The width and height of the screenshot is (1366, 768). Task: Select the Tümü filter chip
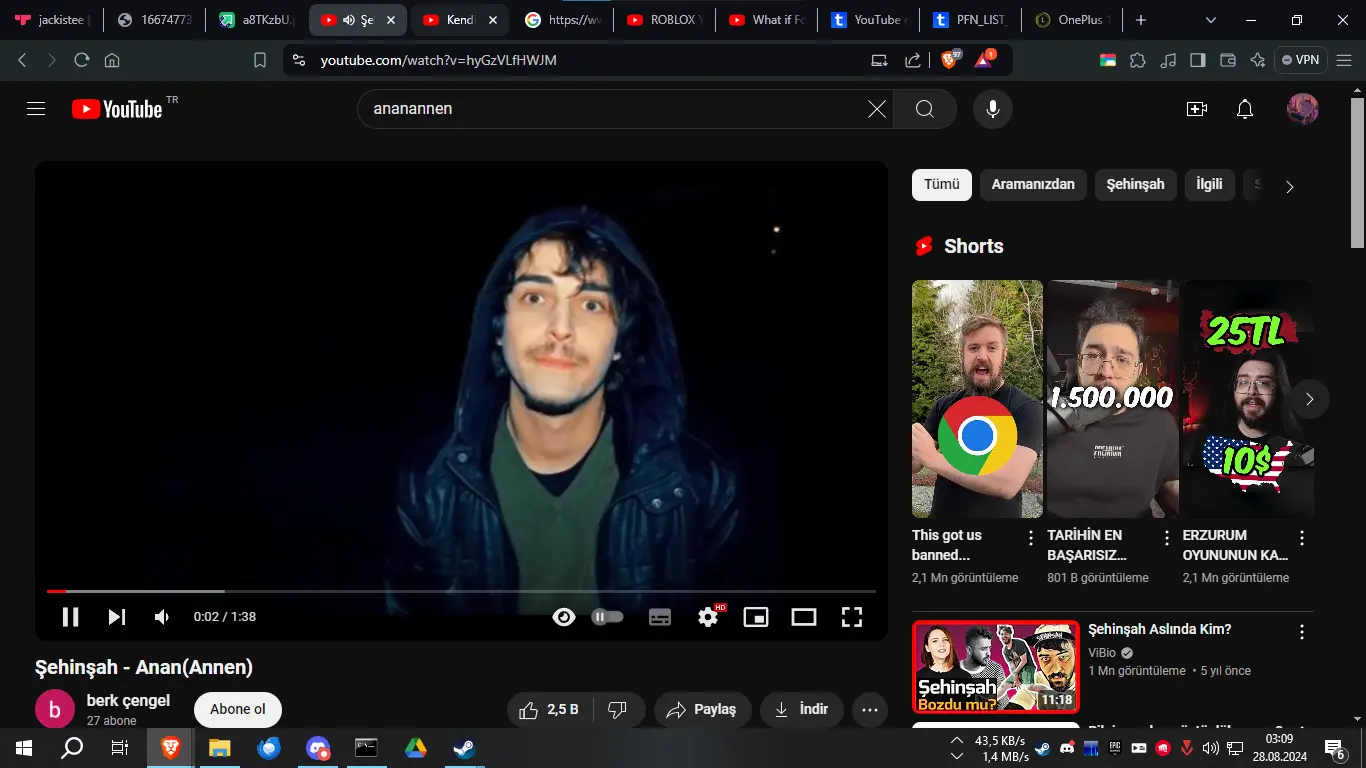(942, 185)
